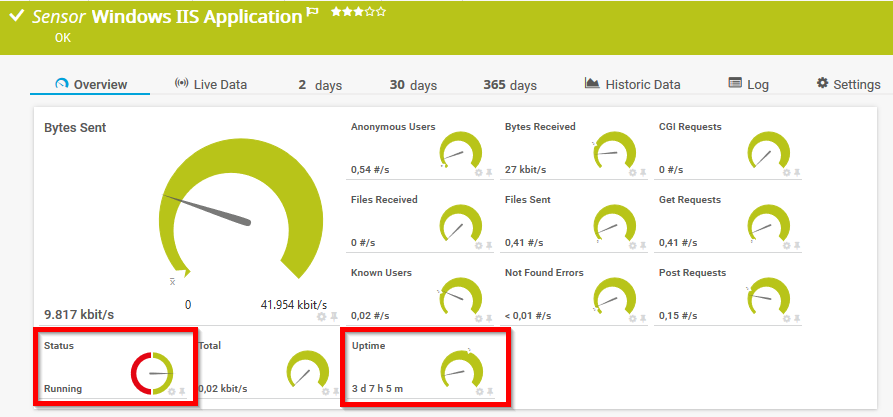
Task: Switch to the Live Data tab
Action: click(x=210, y=85)
